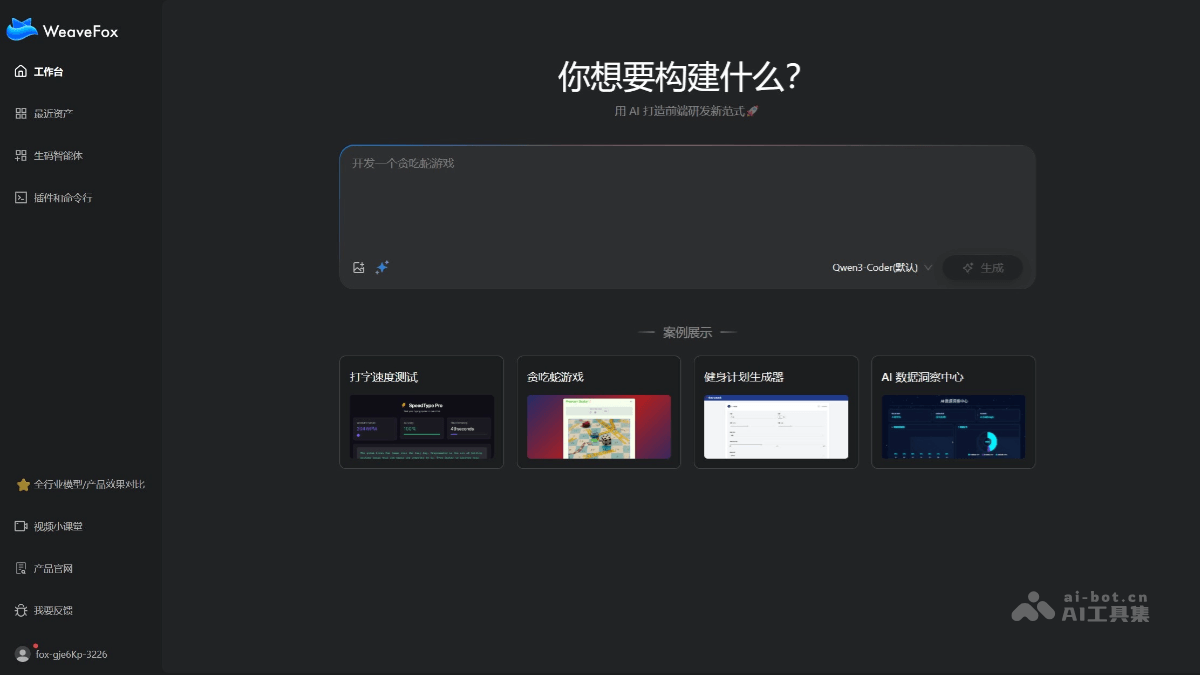1200x675 pixels.
Task: Open 最近资产 grid icon in sidebar
Action: click(x=21, y=113)
